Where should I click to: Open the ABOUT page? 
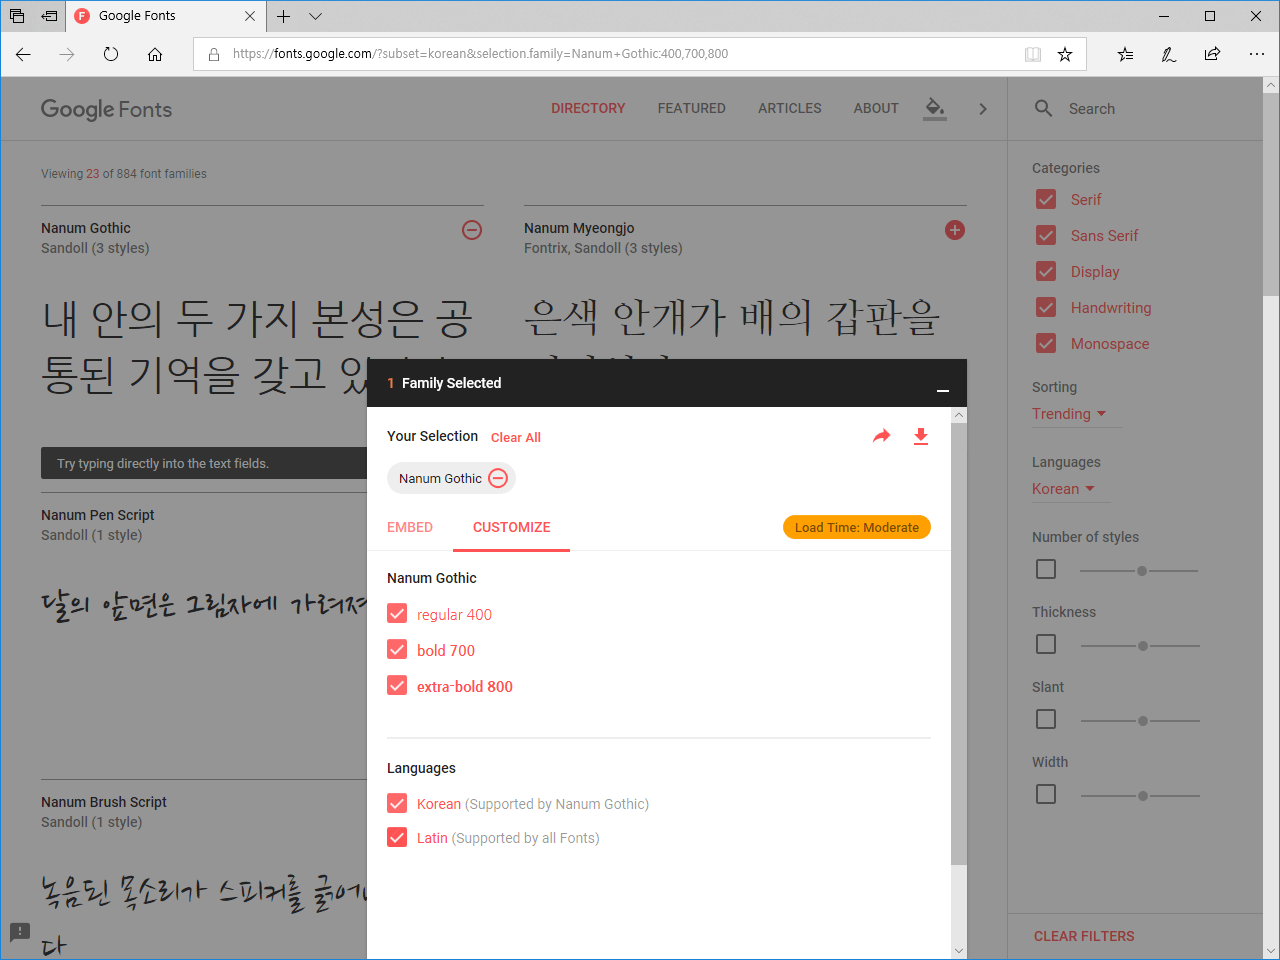pyautogui.click(x=876, y=108)
